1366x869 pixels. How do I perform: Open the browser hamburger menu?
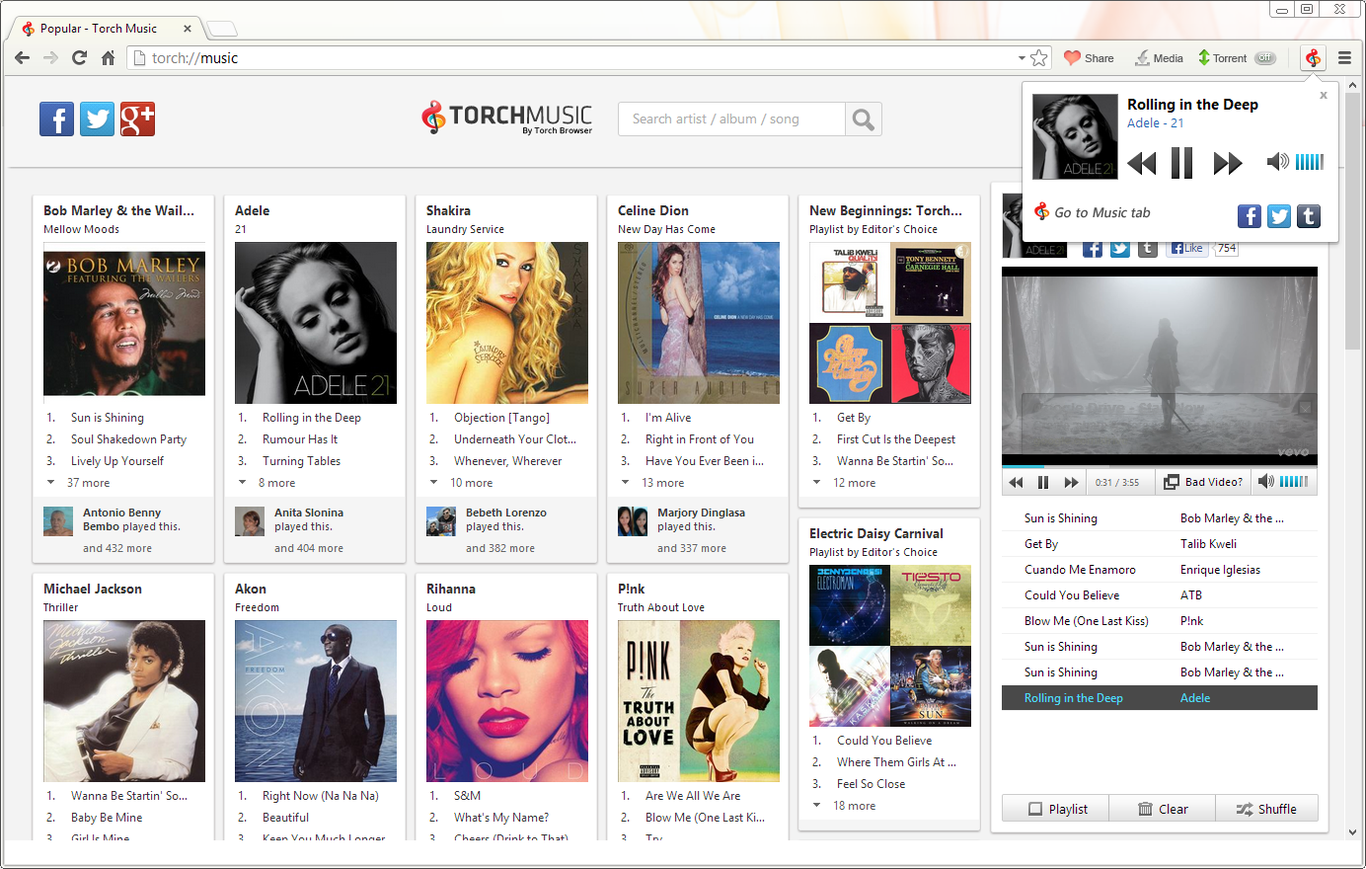point(1345,58)
